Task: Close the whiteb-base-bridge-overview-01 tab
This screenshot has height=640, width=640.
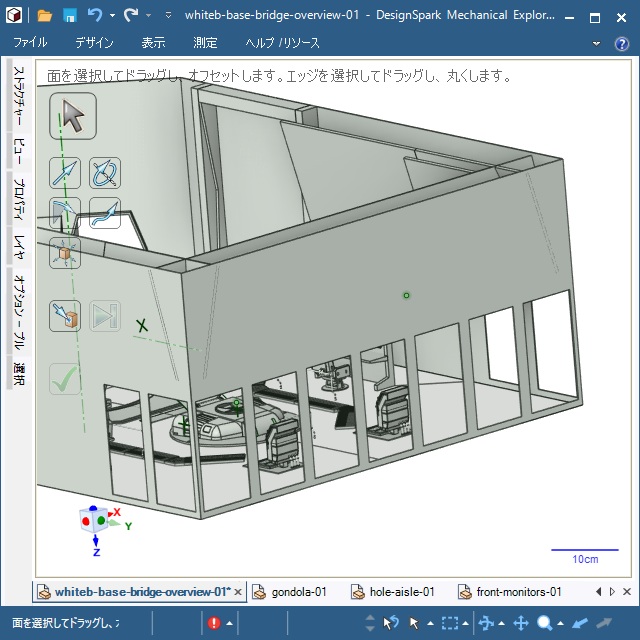Action: coord(238,592)
